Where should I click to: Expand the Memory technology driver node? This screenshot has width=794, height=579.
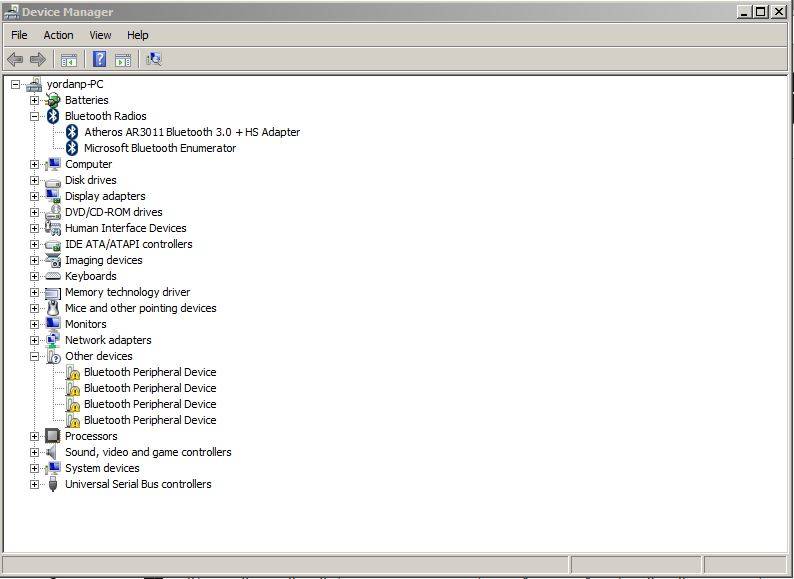tap(34, 292)
